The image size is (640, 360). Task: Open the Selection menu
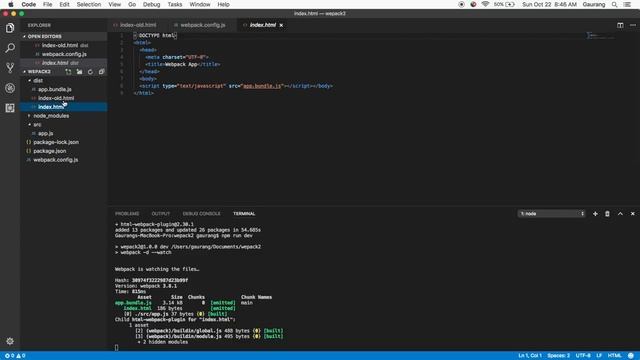[89, 4]
